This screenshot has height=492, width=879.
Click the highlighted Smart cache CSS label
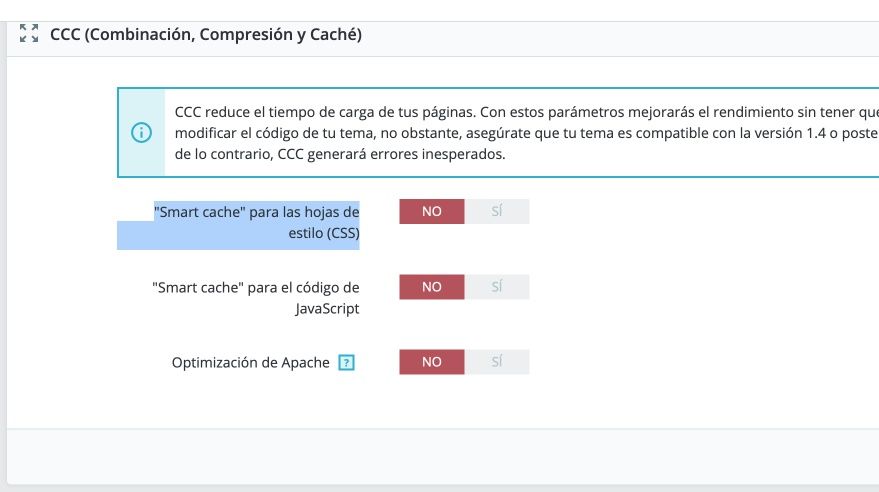[x=256, y=222]
